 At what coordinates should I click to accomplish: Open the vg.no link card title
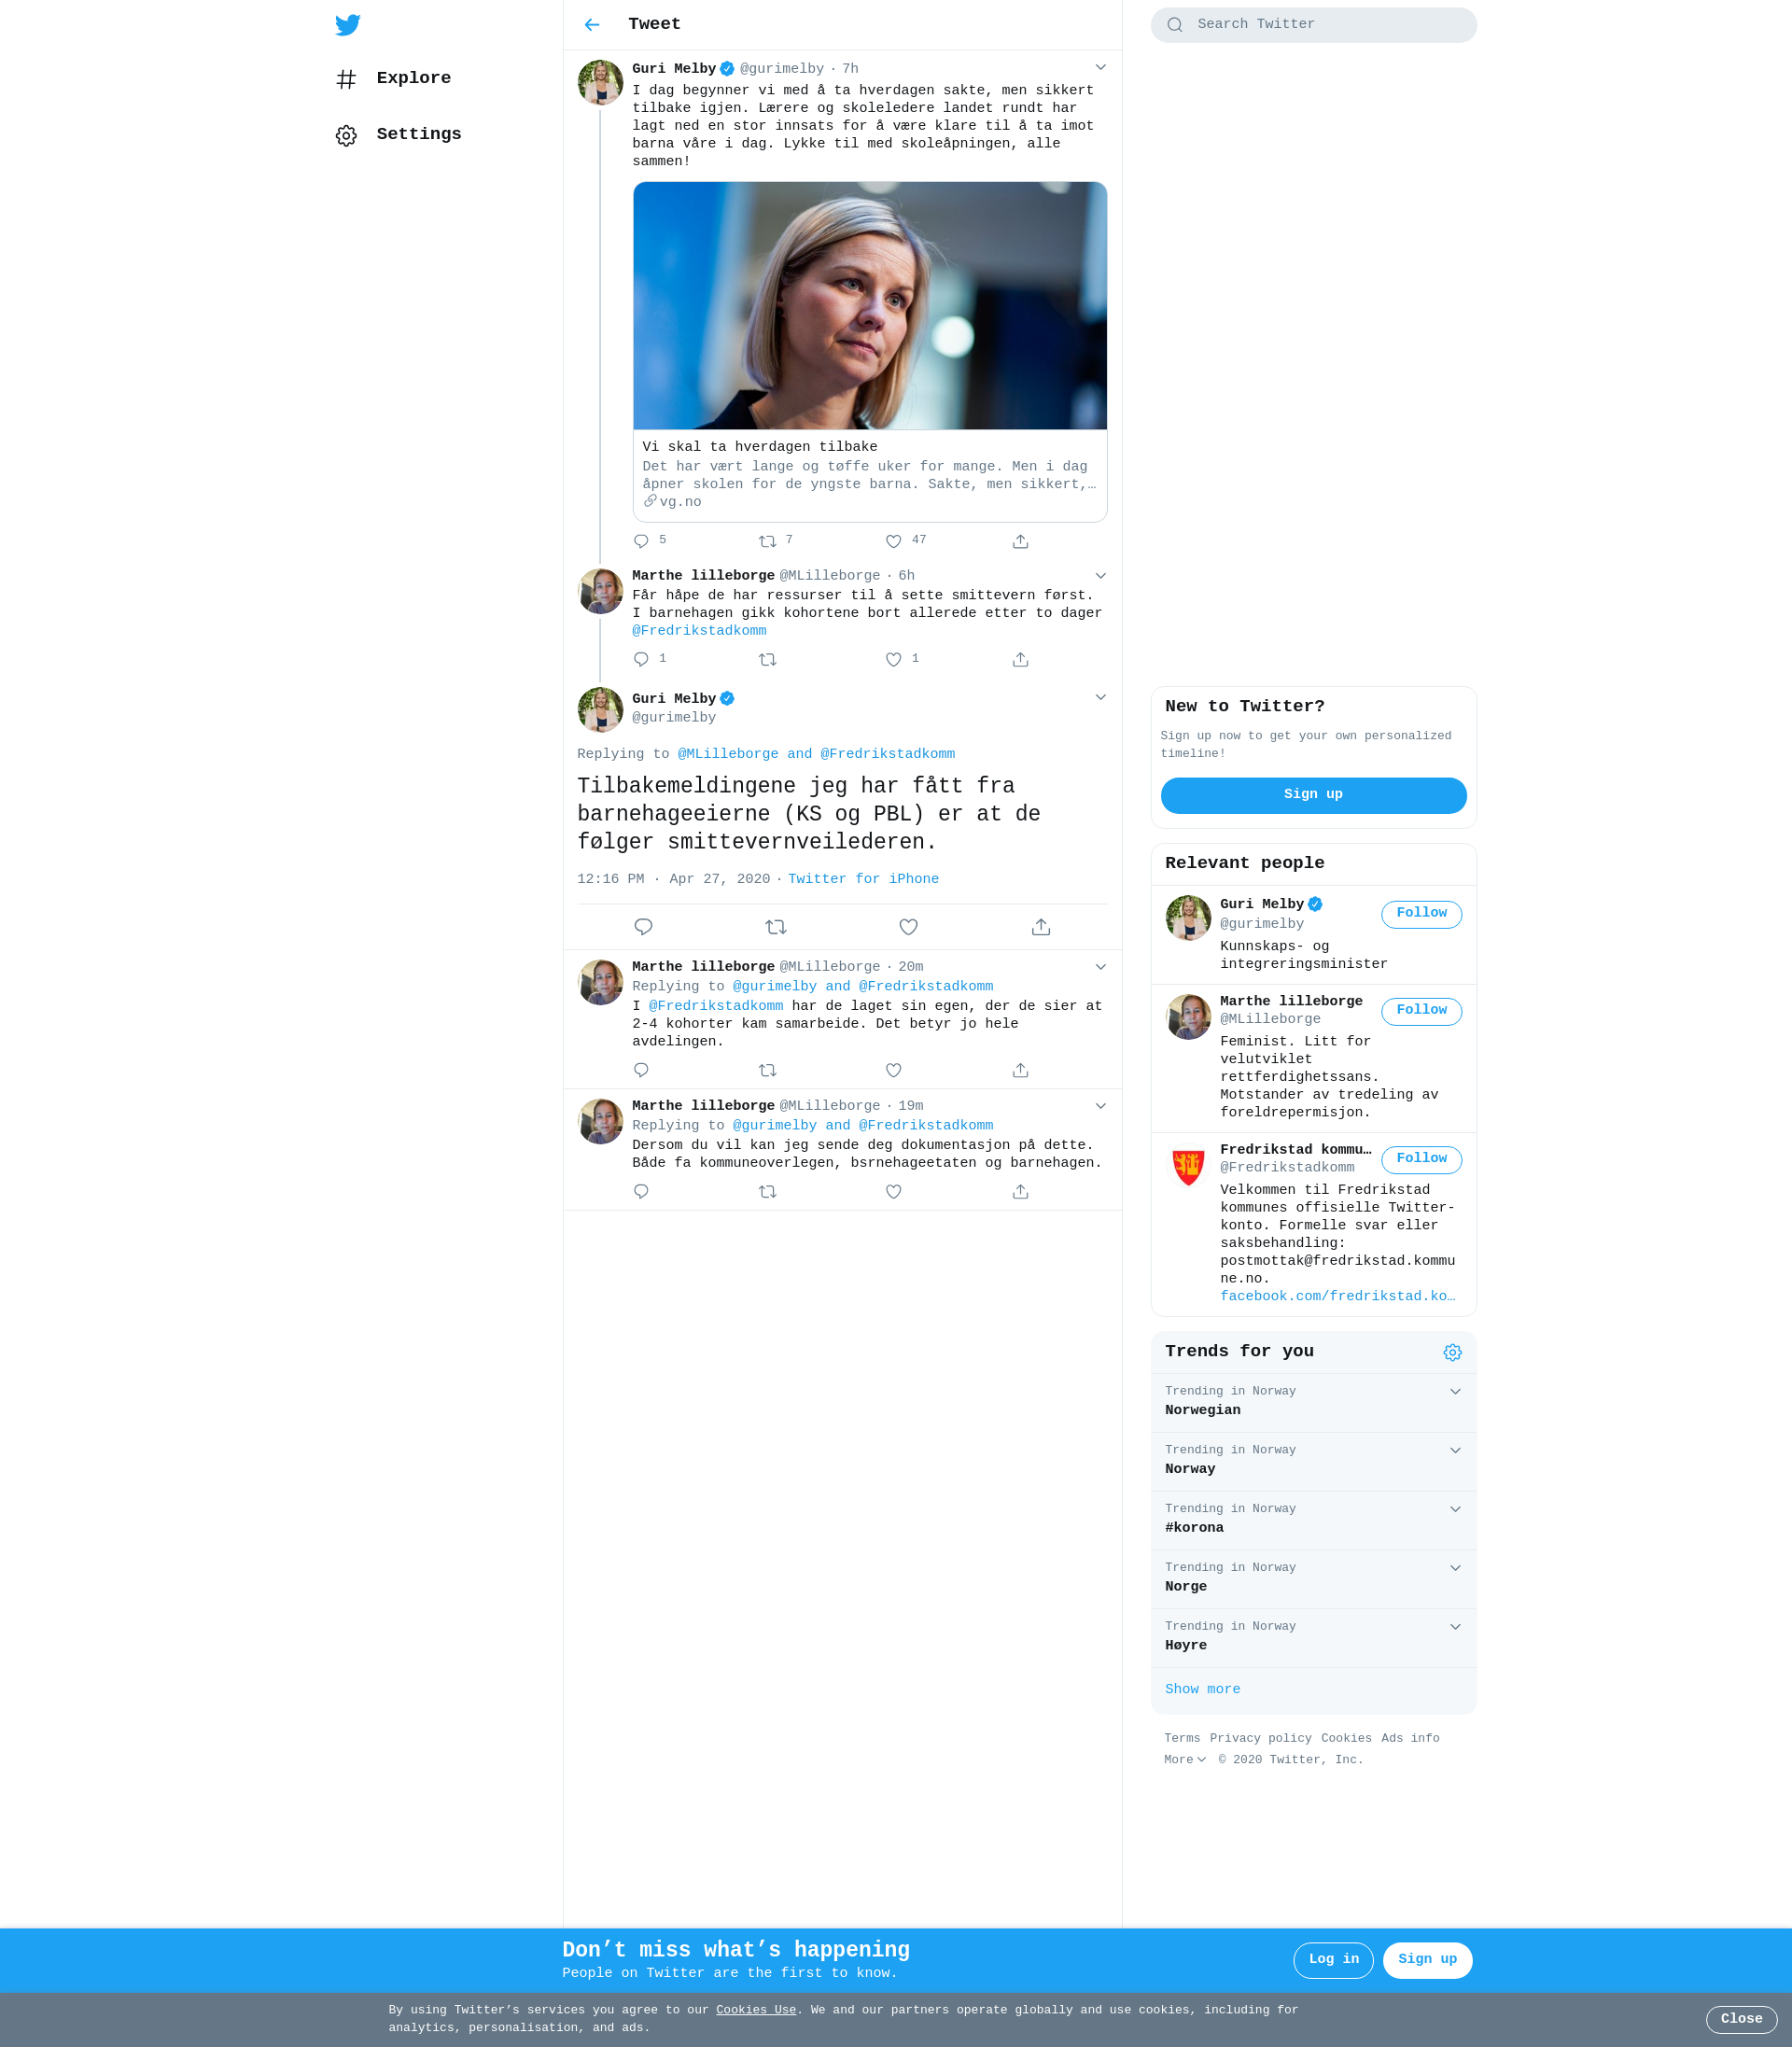[x=760, y=447]
